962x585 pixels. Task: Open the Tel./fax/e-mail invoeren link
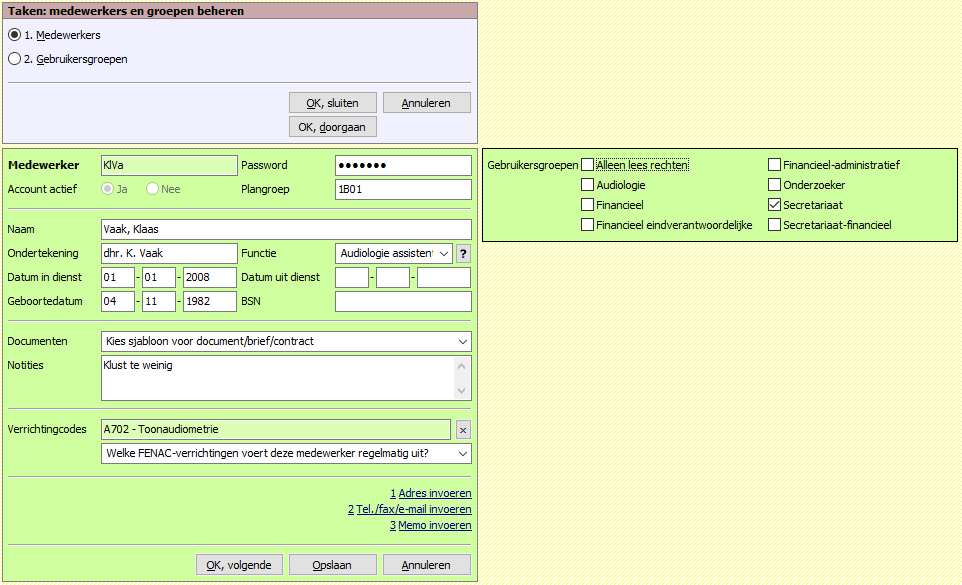(414, 510)
